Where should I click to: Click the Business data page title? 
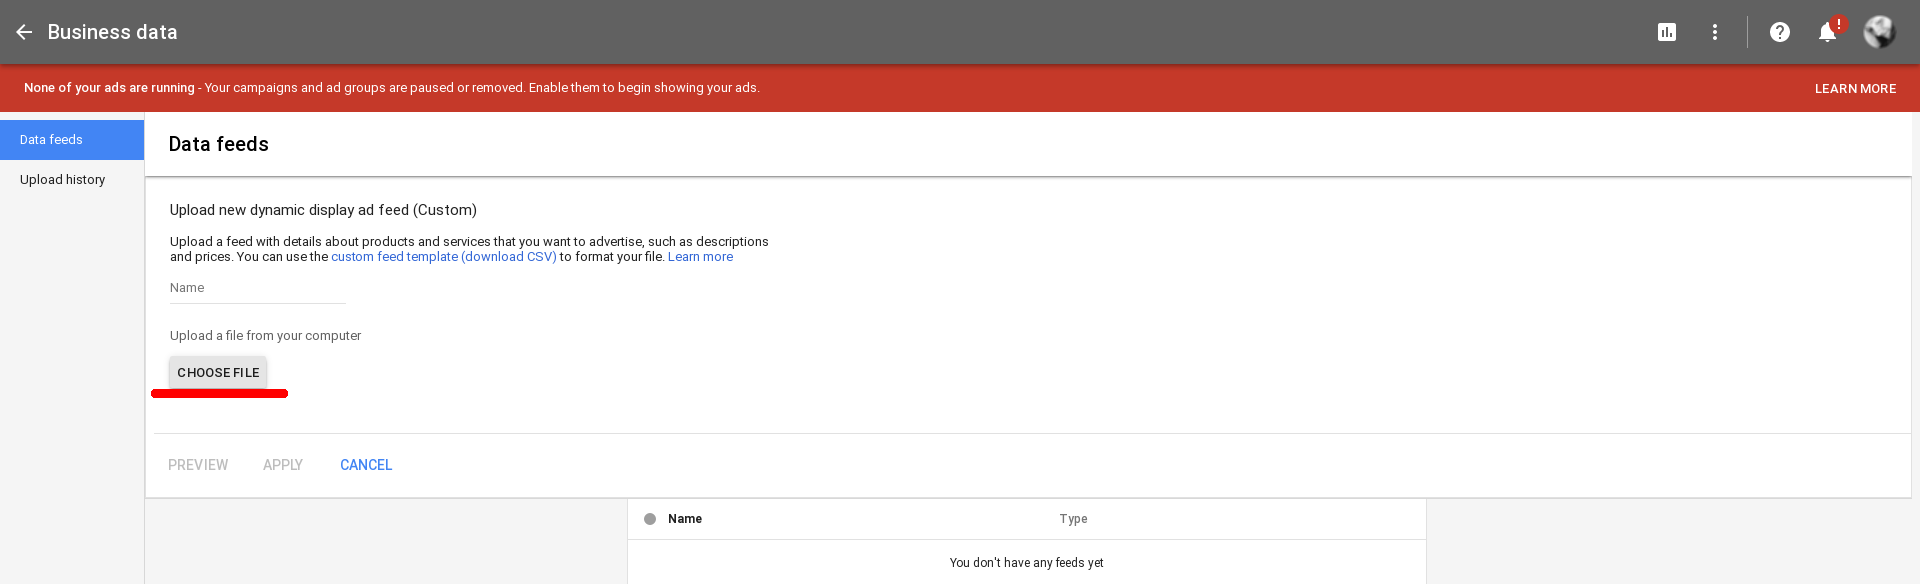pos(112,32)
